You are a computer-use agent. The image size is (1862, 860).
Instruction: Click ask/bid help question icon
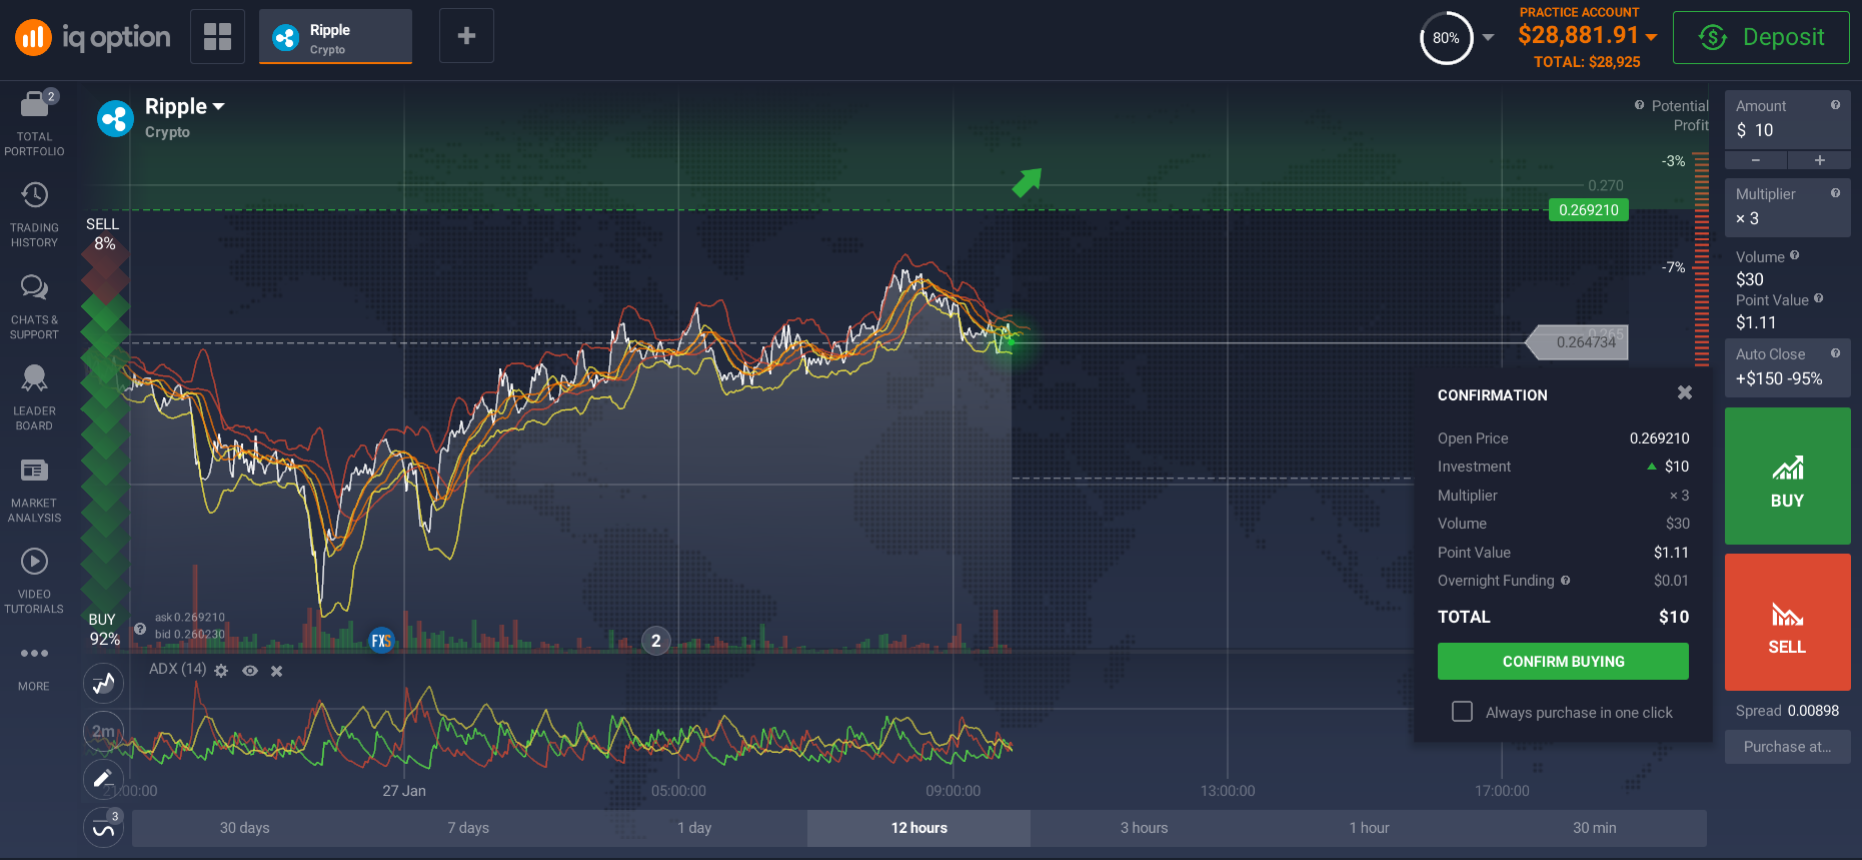141,629
